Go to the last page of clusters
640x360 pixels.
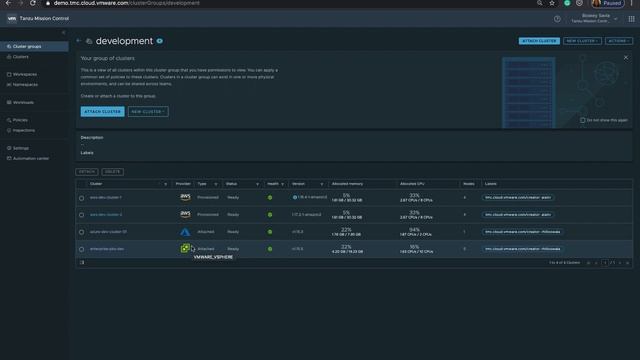(x=627, y=263)
